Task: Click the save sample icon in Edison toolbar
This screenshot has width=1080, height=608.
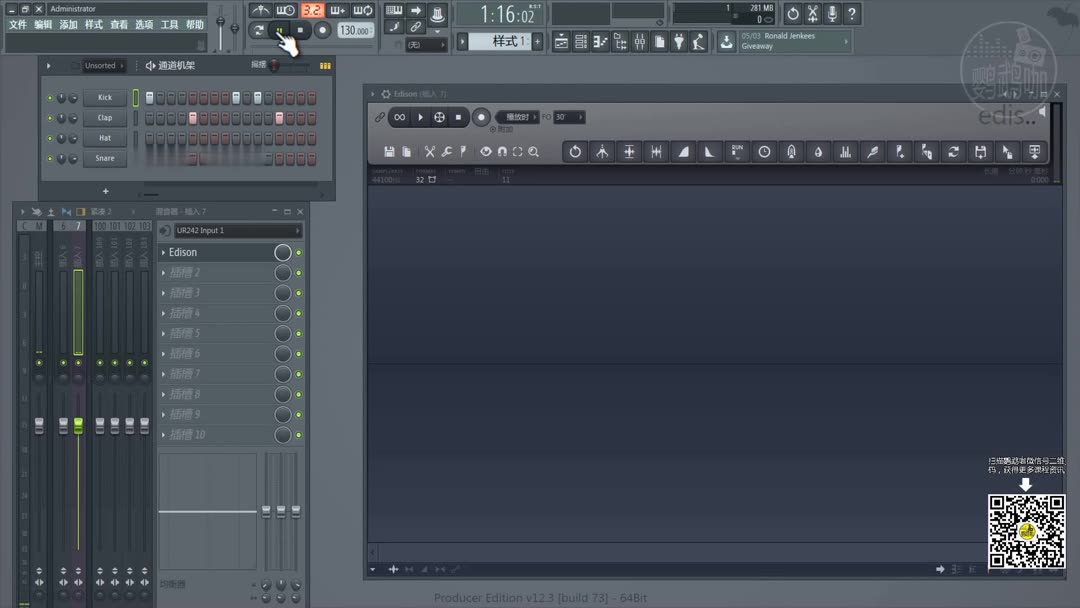Action: (x=389, y=151)
